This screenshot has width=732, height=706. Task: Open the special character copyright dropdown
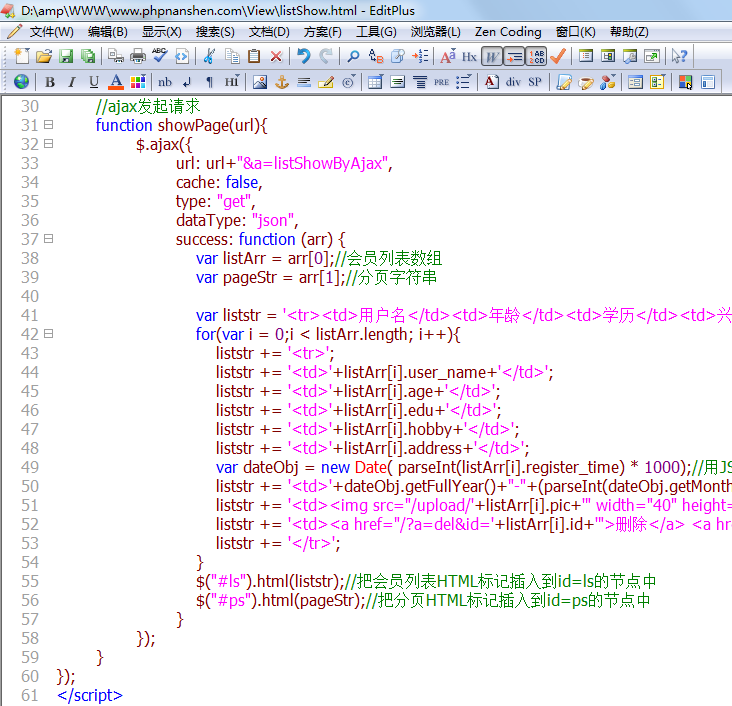click(x=349, y=82)
